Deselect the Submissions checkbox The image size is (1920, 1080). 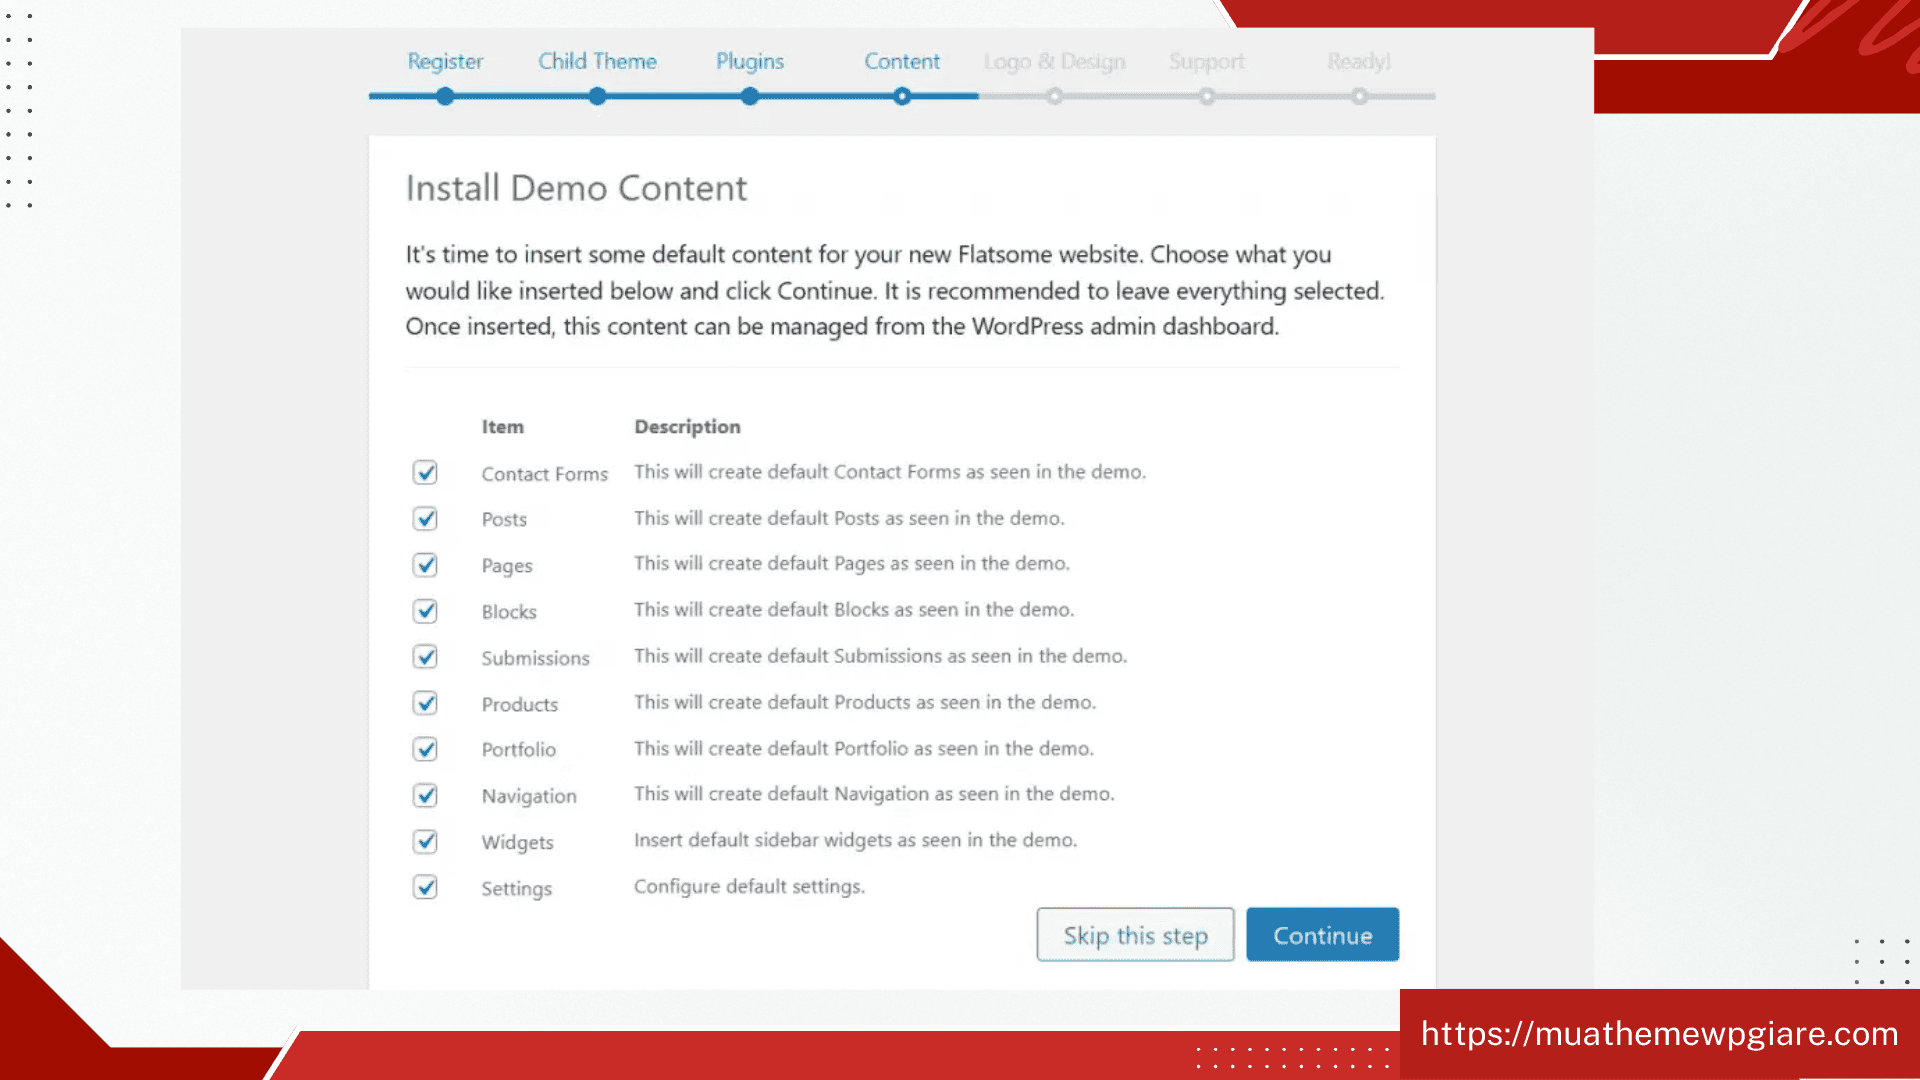click(x=425, y=656)
